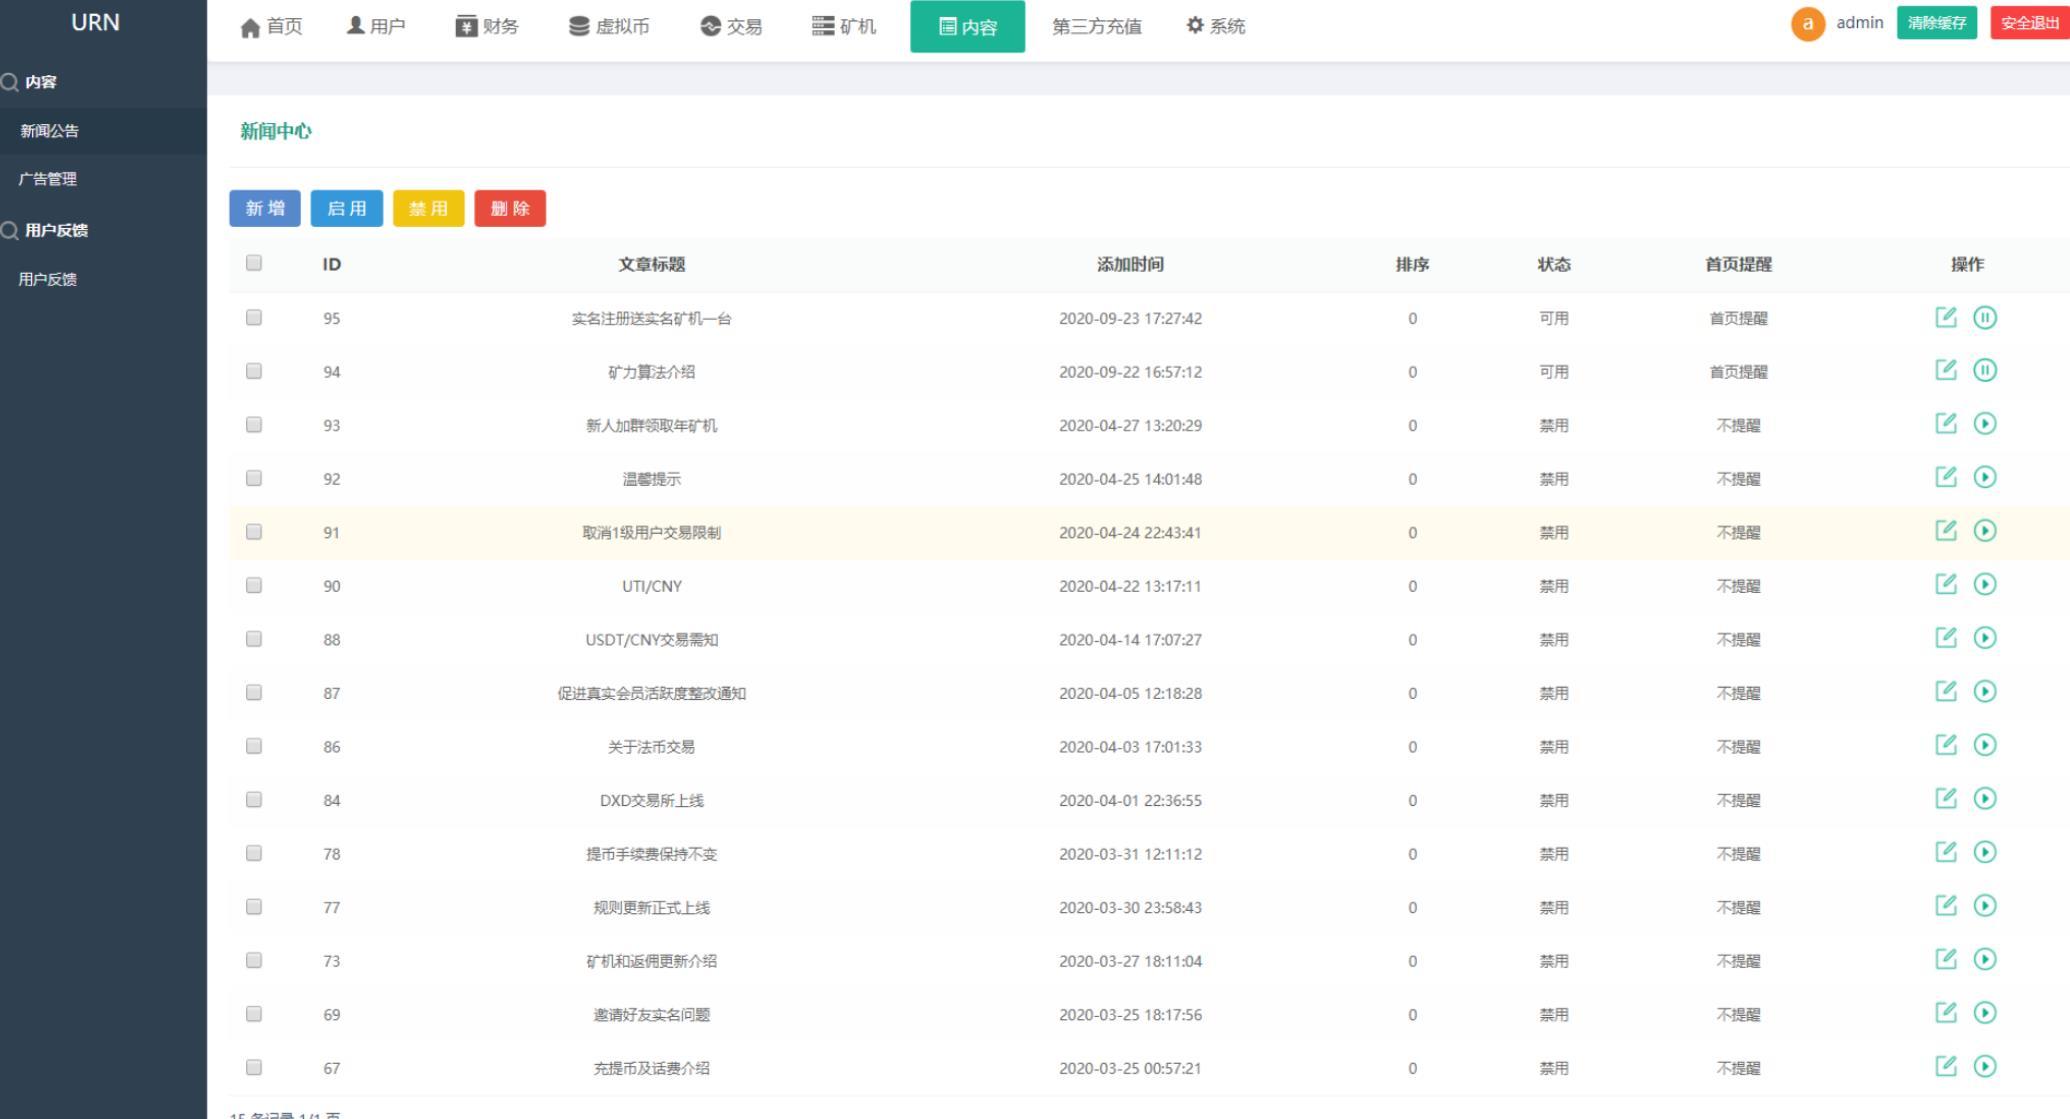Check the box for article 94

pos(254,371)
